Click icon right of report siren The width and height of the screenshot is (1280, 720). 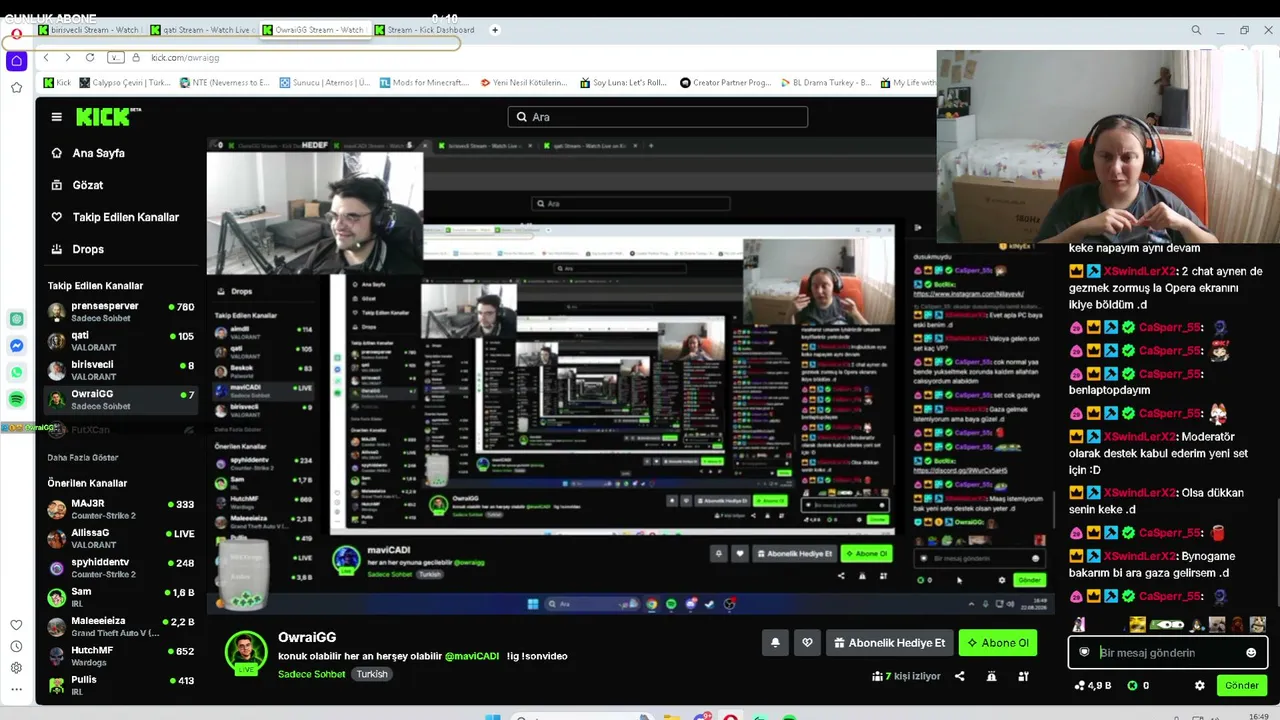1023,676
